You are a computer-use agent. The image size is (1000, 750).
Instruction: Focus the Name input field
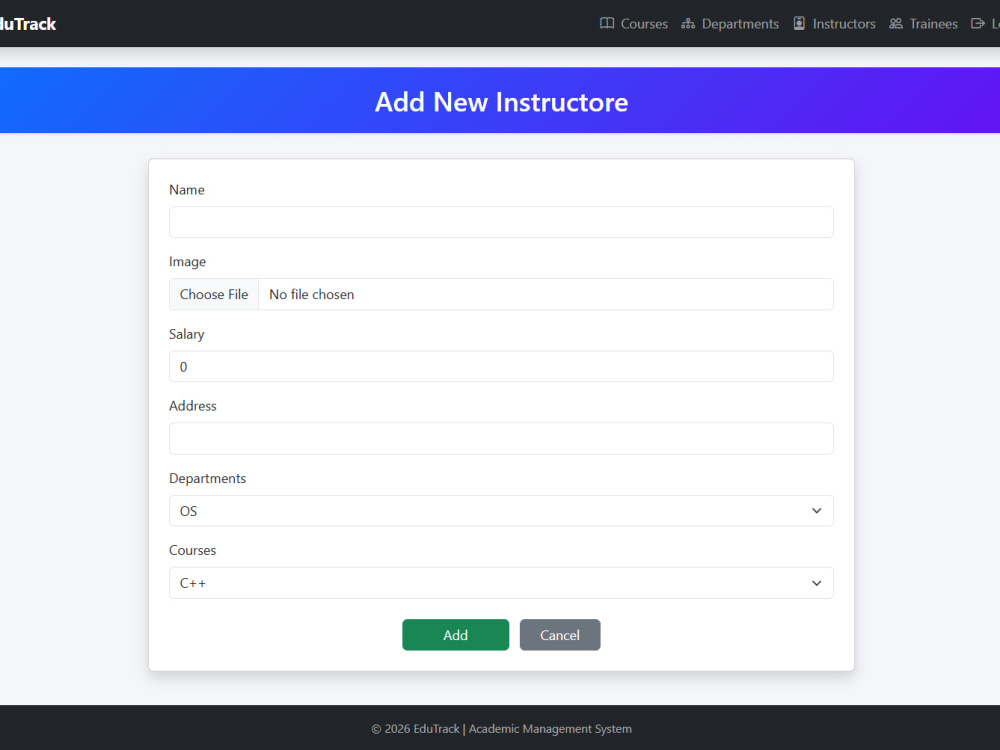pos(501,222)
